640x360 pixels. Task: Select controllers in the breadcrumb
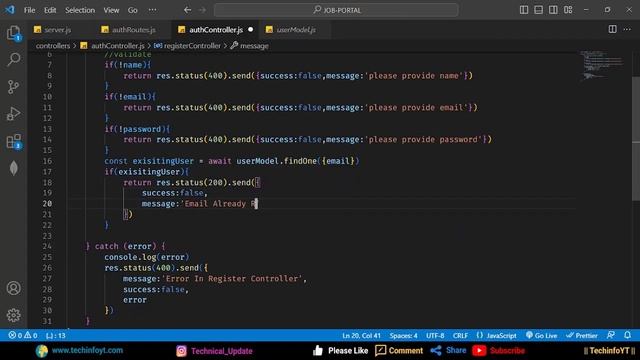point(53,46)
